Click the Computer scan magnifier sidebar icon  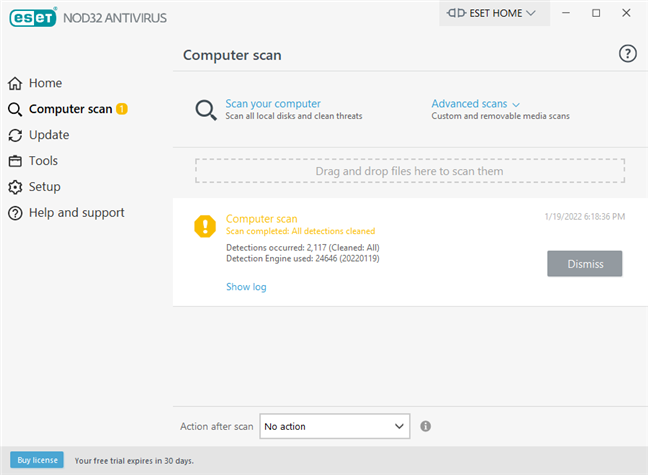pos(15,109)
